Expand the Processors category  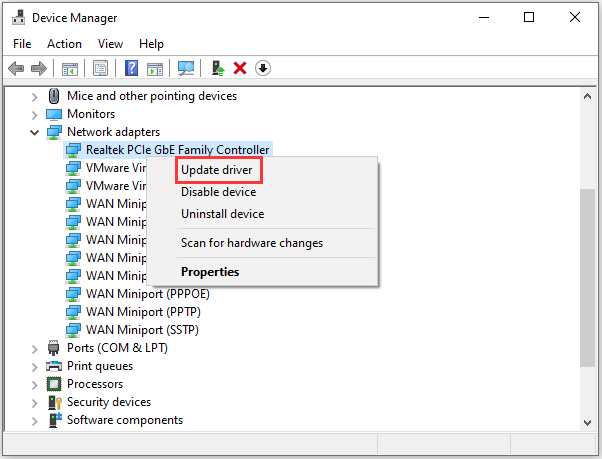tap(35, 385)
